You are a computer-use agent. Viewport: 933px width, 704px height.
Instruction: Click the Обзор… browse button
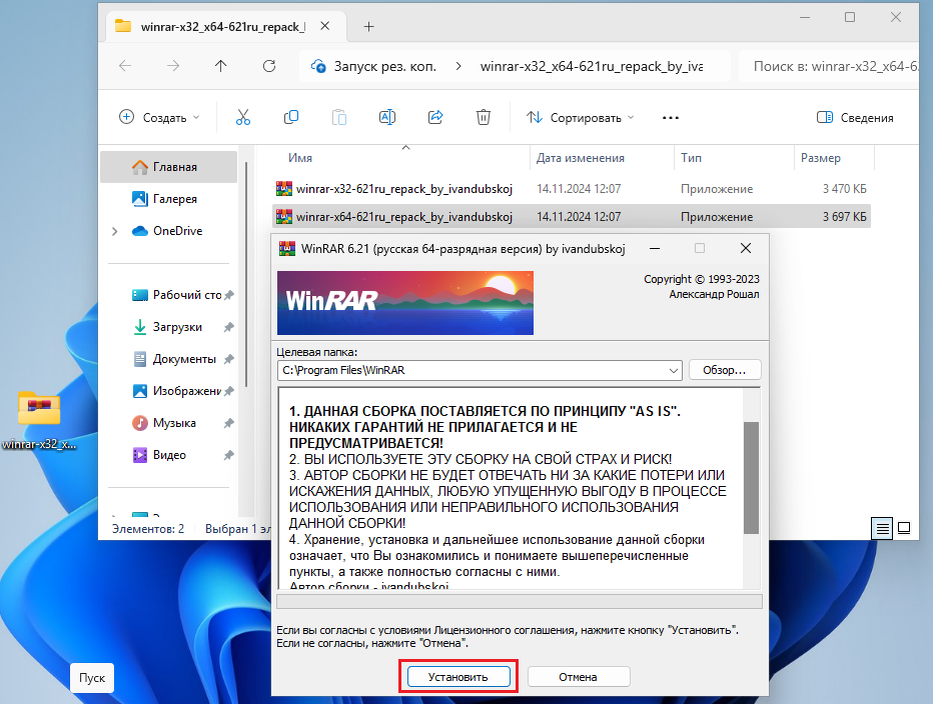click(724, 370)
